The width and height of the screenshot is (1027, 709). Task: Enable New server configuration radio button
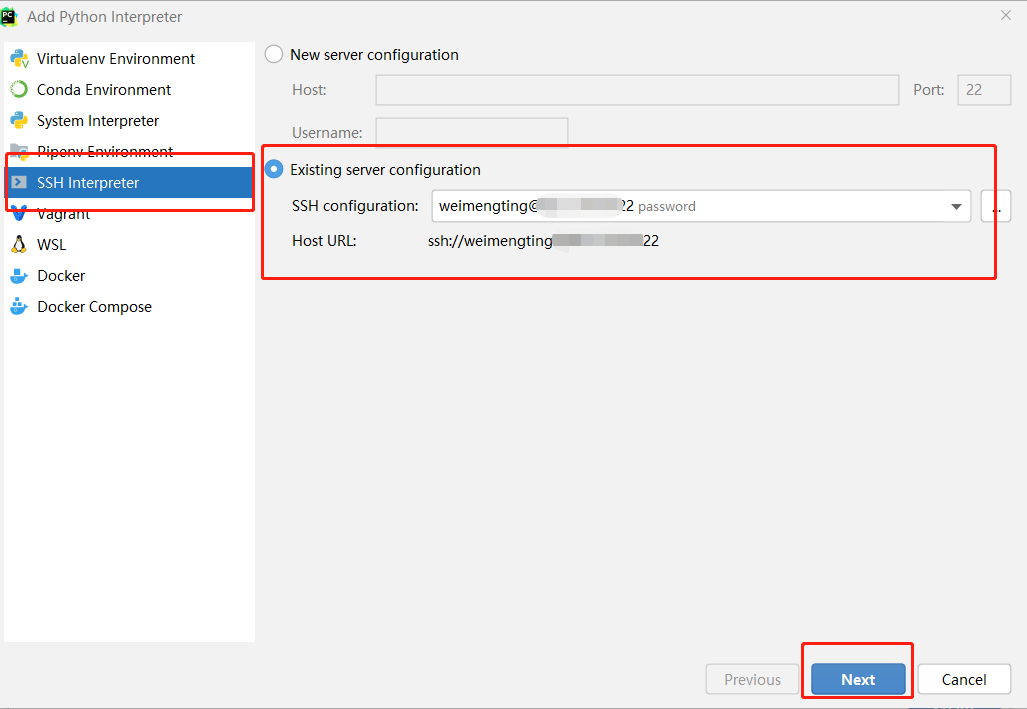click(274, 54)
